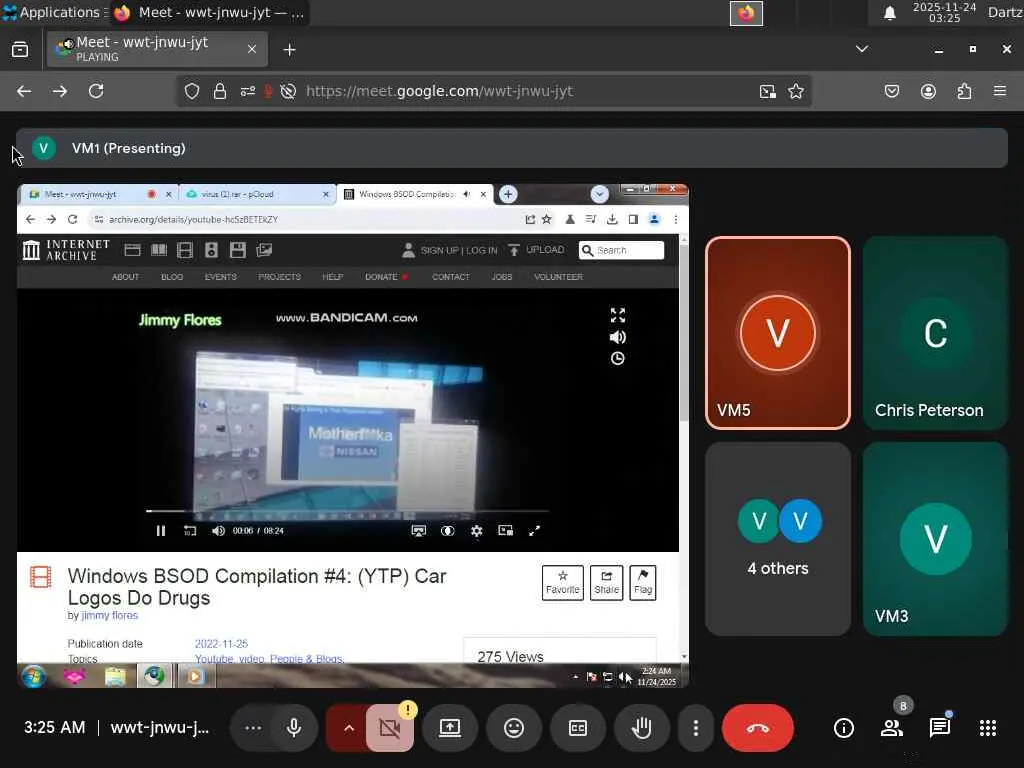The image size is (1024, 768).
Task: Click the Firefox workspace thumbnail in top panel
Action: [x=746, y=13]
